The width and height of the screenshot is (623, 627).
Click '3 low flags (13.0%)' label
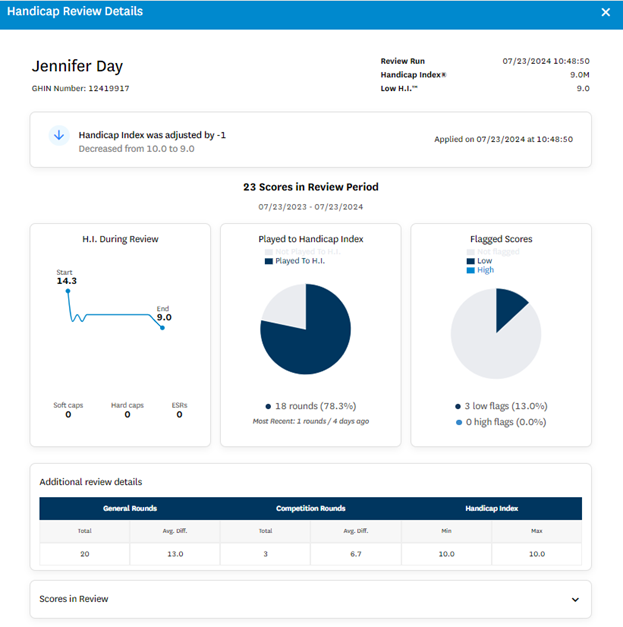coord(506,406)
